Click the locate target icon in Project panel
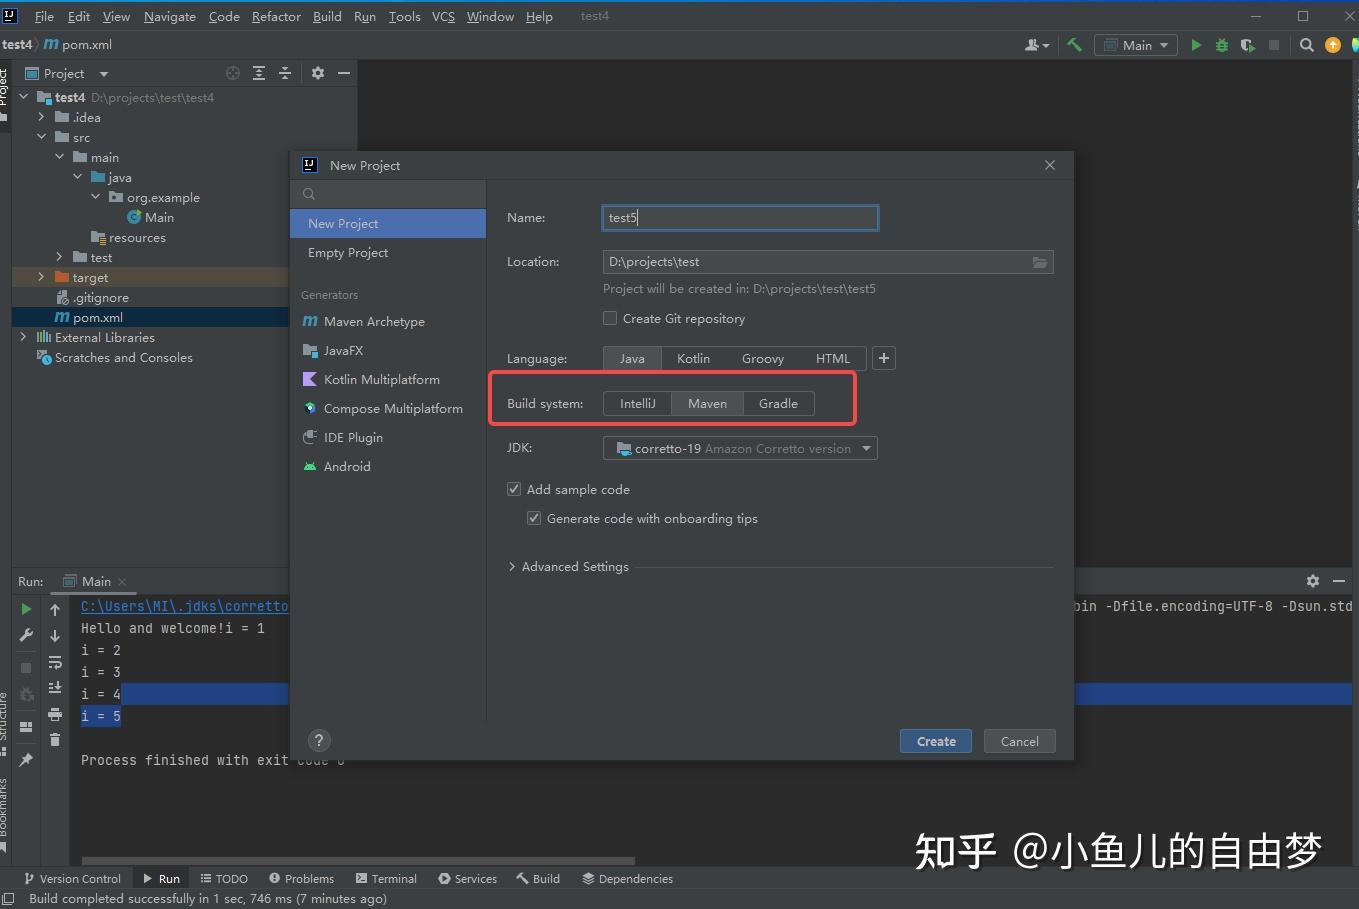1359x909 pixels. coord(233,73)
